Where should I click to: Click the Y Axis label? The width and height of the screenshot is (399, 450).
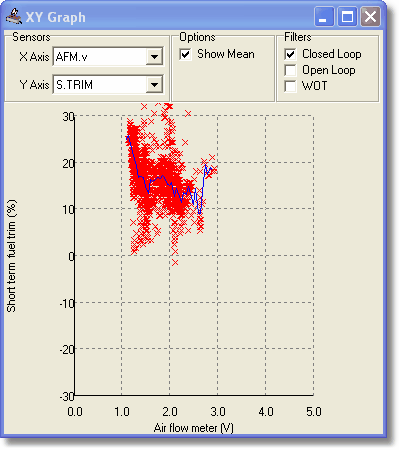click(34, 85)
